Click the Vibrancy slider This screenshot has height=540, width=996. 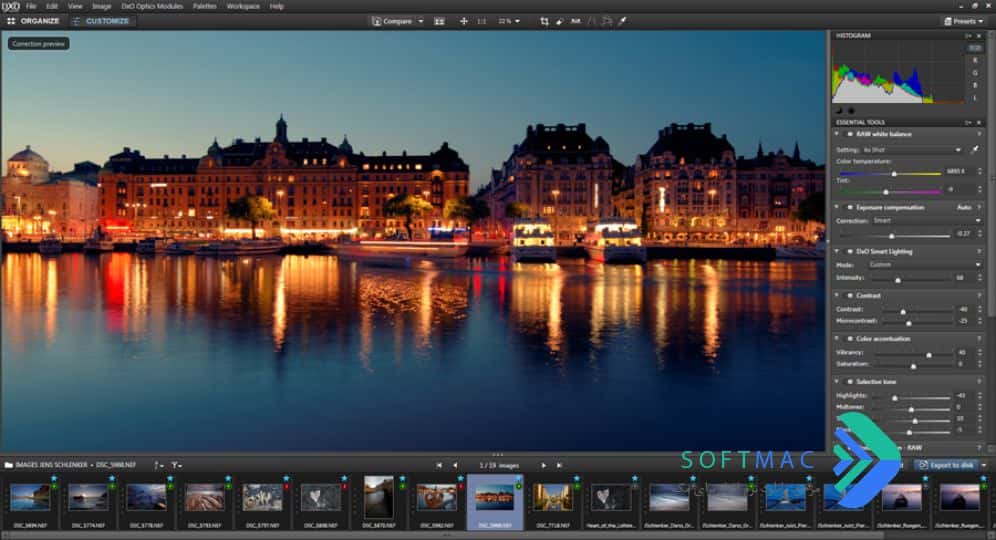point(912,353)
